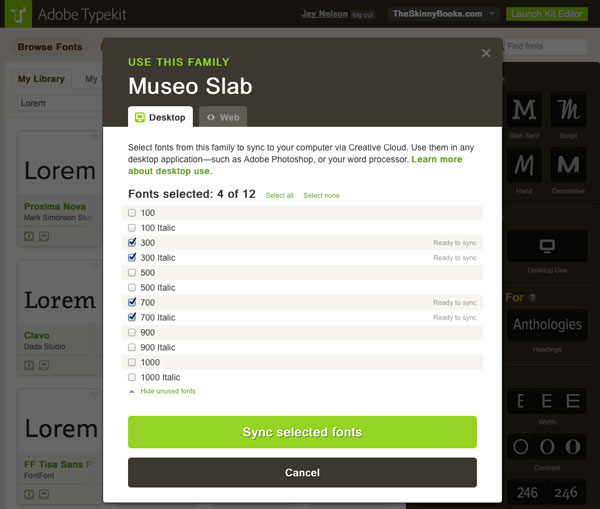Select the wide Width E icon
600x509 pixels.
[x=573, y=401]
